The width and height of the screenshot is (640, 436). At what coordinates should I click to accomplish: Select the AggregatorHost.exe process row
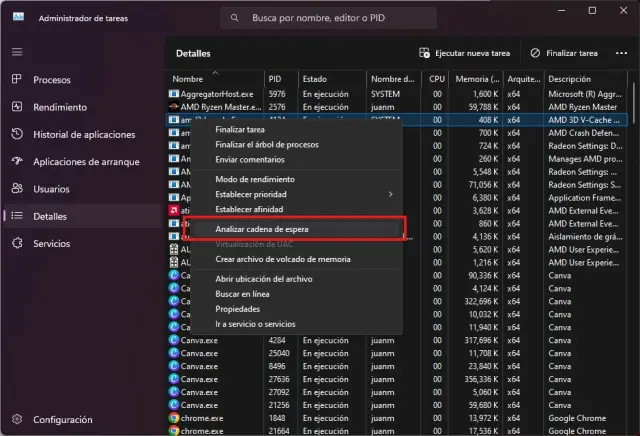[215, 93]
